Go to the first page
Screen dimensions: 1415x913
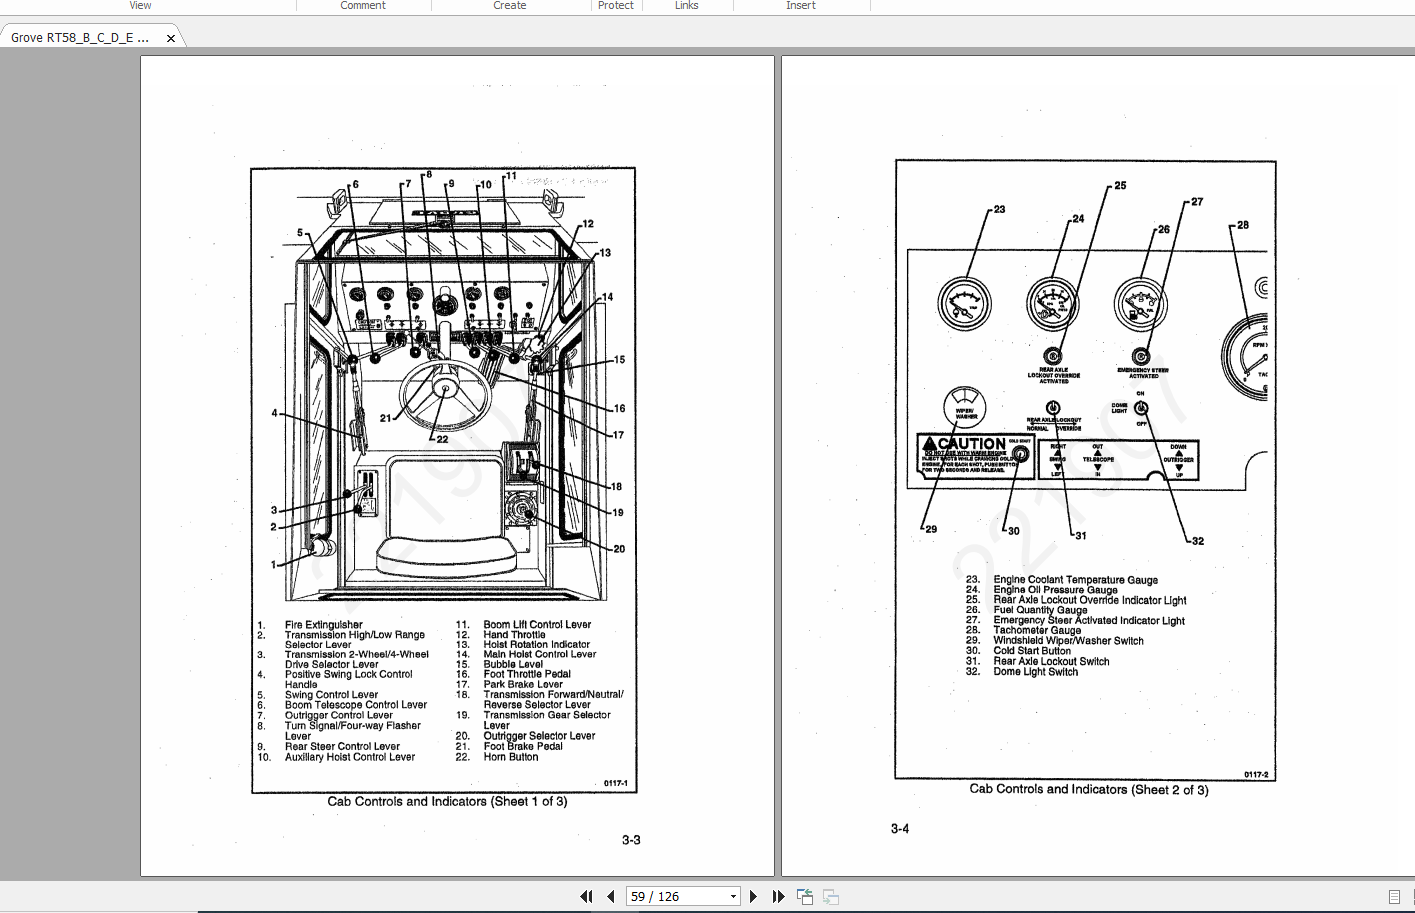pos(587,897)
